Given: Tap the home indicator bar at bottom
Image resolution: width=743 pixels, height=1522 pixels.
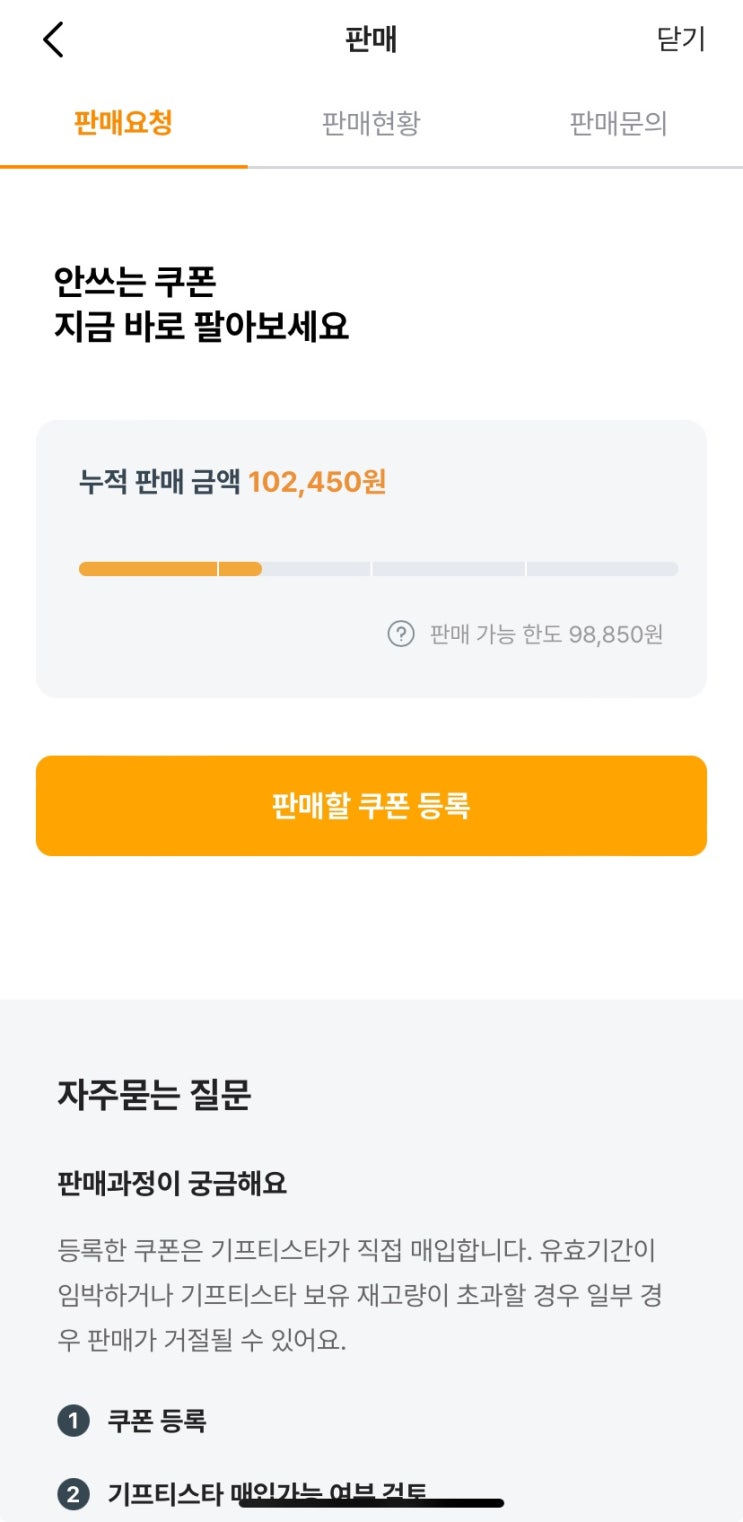Looking at the screenshot, I should (x=371, y=1502).
